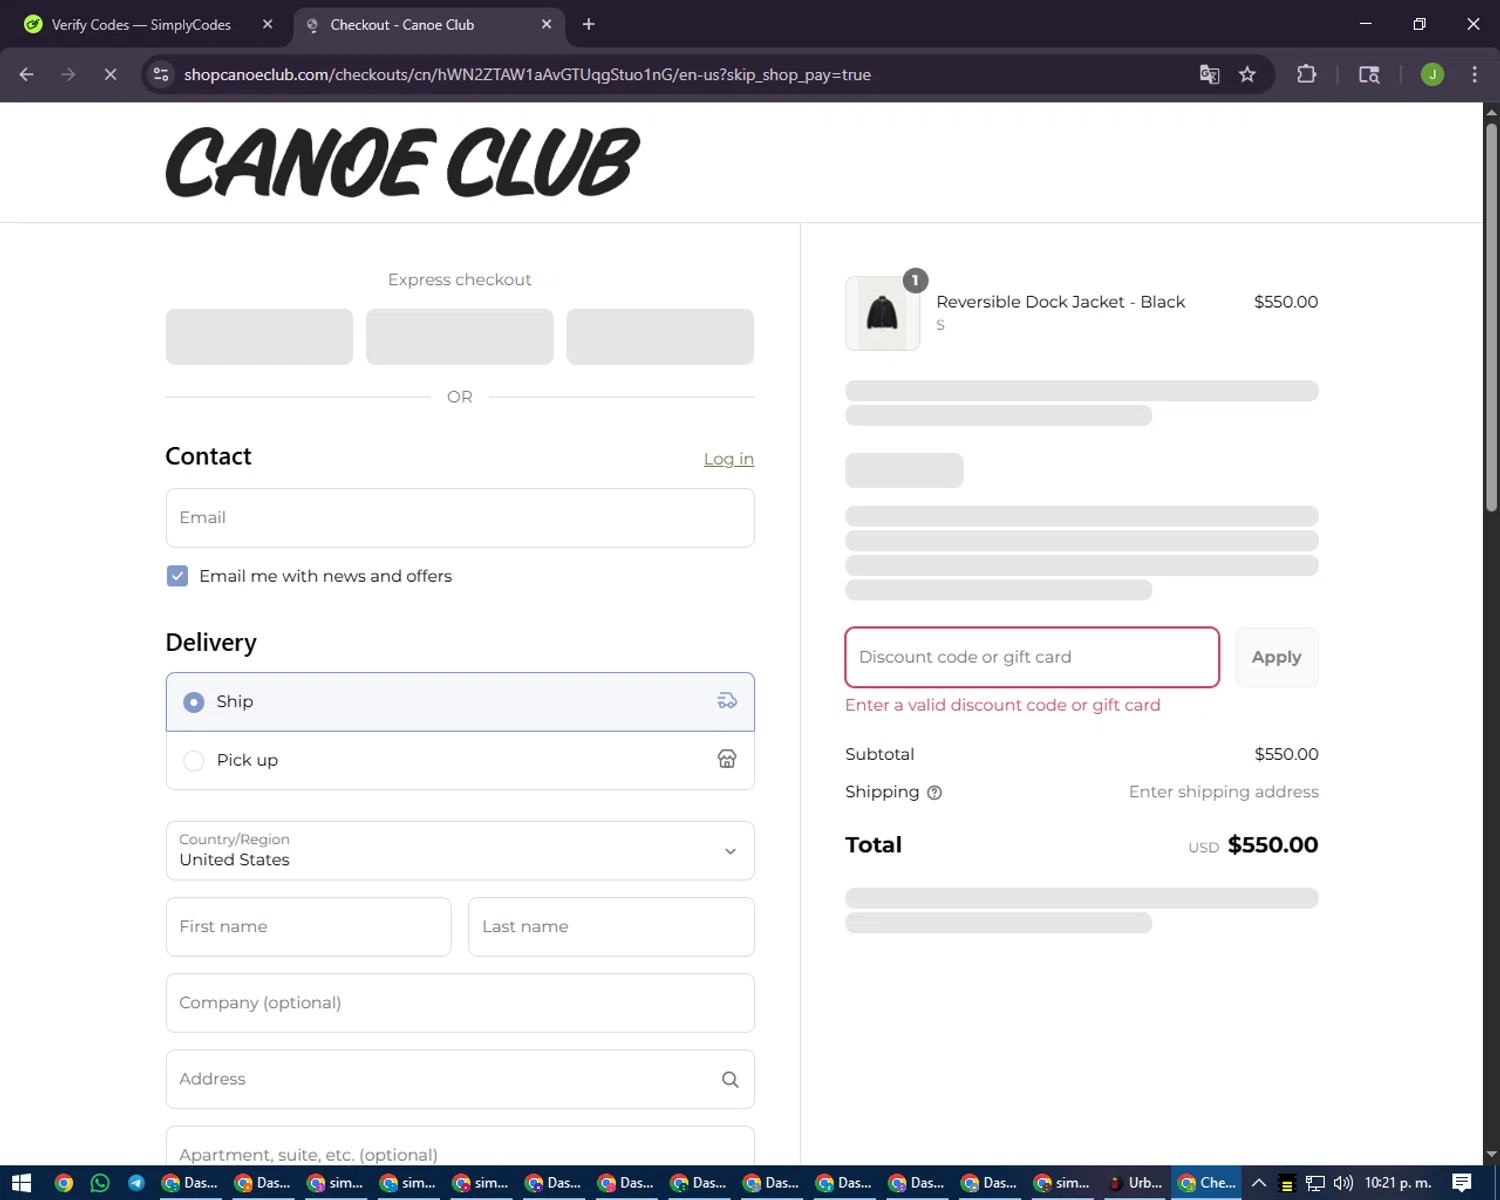Viewport: 1500px width, 1200px height.
Task: Click Reversible Dock Jacket - Black title
Action: [x=1061, y=302]
